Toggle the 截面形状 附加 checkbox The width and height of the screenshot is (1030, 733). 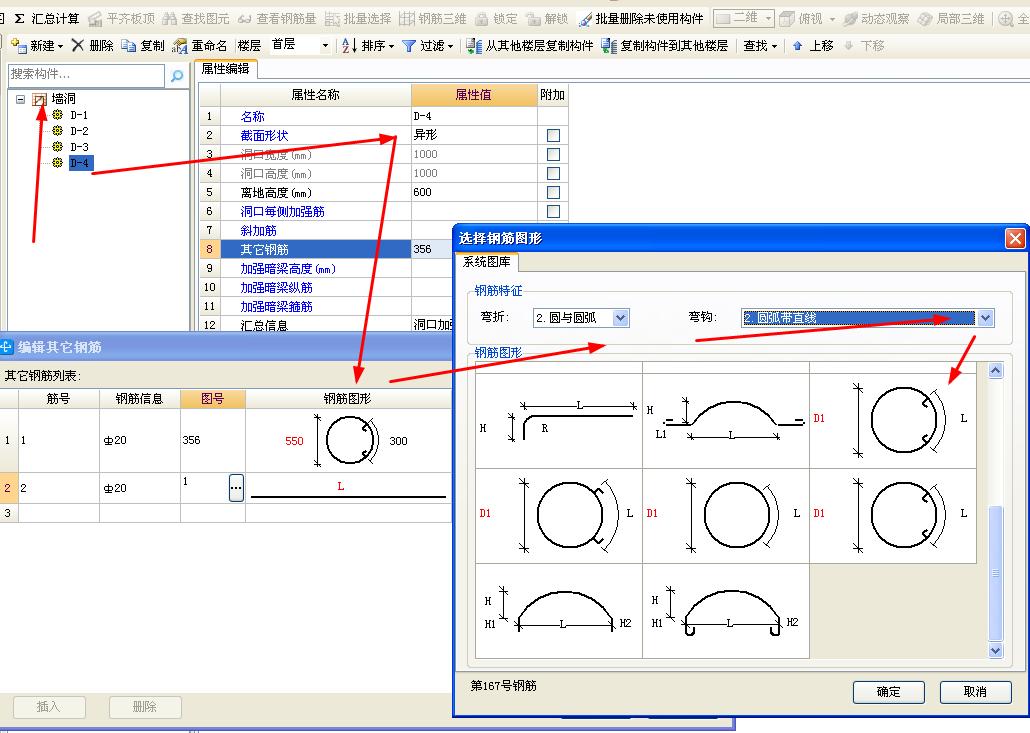coord(553,135)
